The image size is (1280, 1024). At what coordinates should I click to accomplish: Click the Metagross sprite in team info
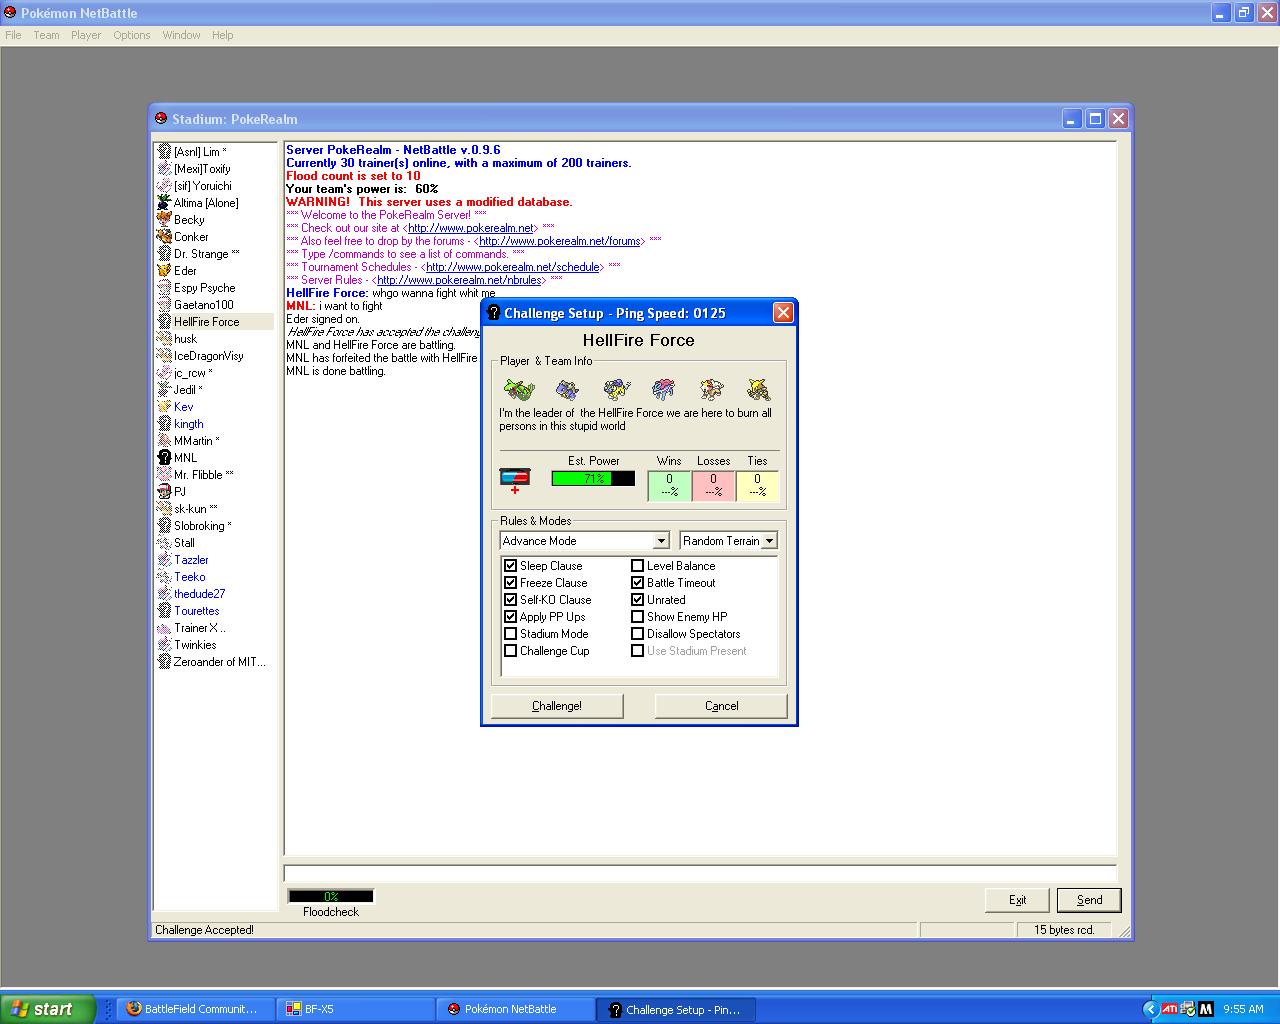point(567,389)
